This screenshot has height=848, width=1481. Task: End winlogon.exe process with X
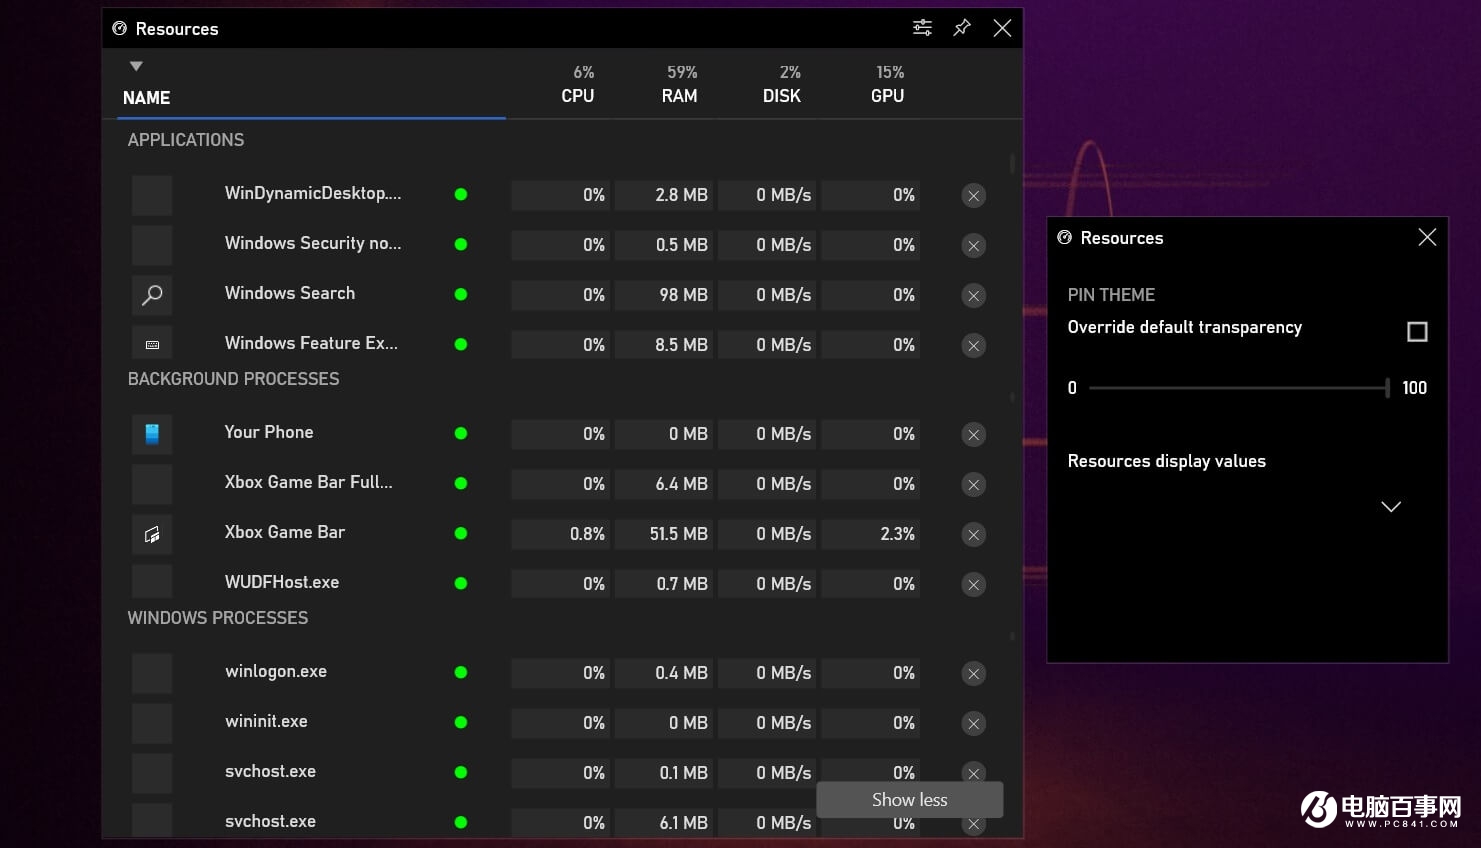(x=973, y=674)
